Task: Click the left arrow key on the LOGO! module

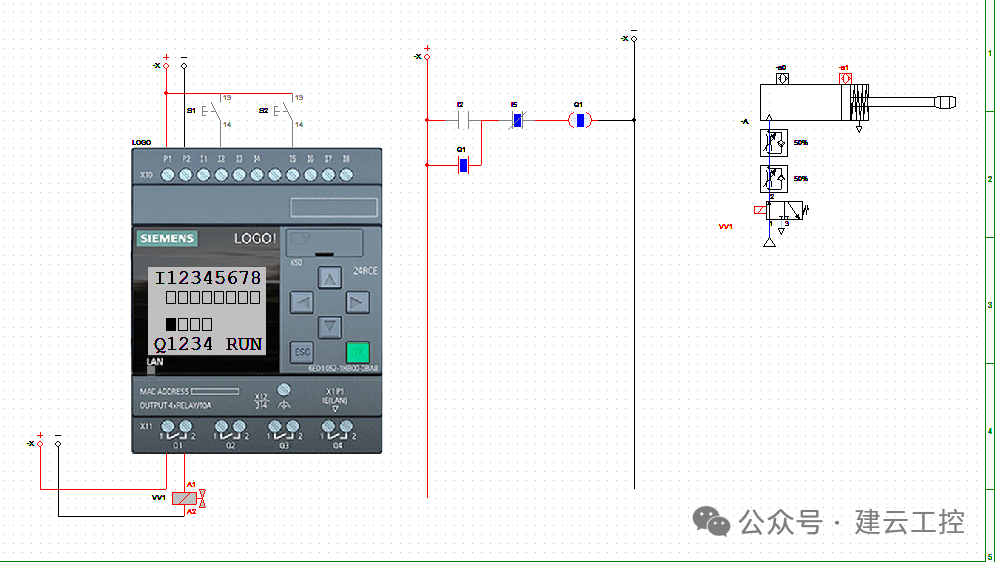Action: [302, 302]
